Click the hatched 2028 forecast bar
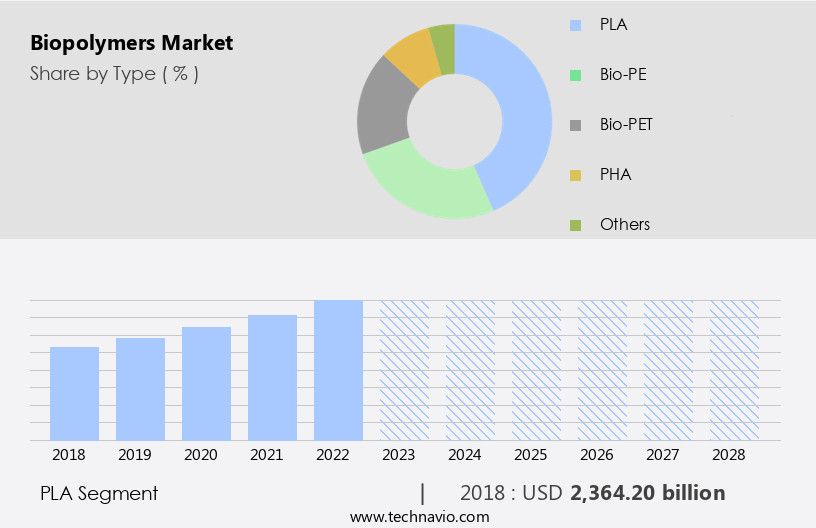 tap(735, 370)
